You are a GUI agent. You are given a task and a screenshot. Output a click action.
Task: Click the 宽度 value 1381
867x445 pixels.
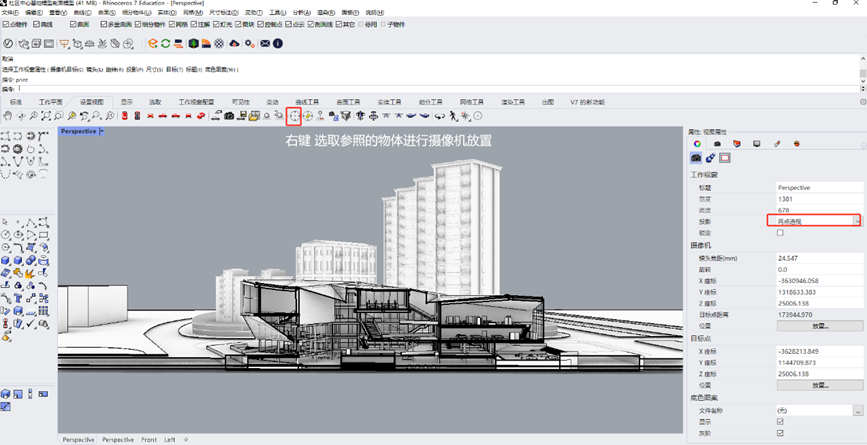[784, 199]
